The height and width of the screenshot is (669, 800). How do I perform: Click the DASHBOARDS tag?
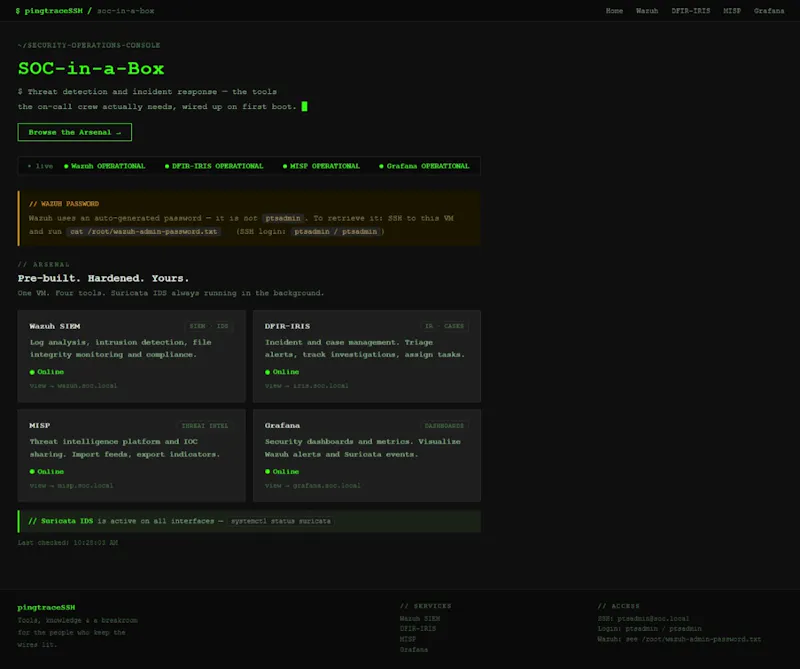pos(444,426)
